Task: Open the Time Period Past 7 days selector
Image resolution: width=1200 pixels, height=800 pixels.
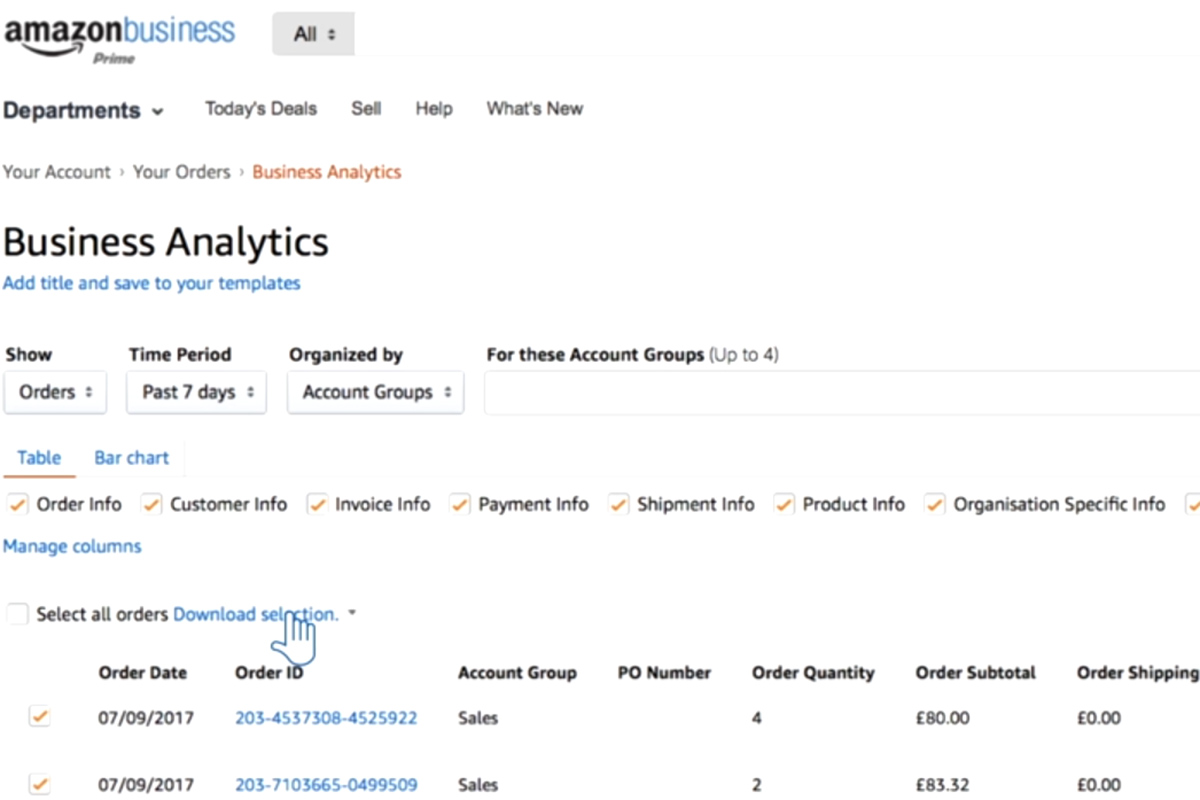Action: pyautogui.click(x=196, y=392)
